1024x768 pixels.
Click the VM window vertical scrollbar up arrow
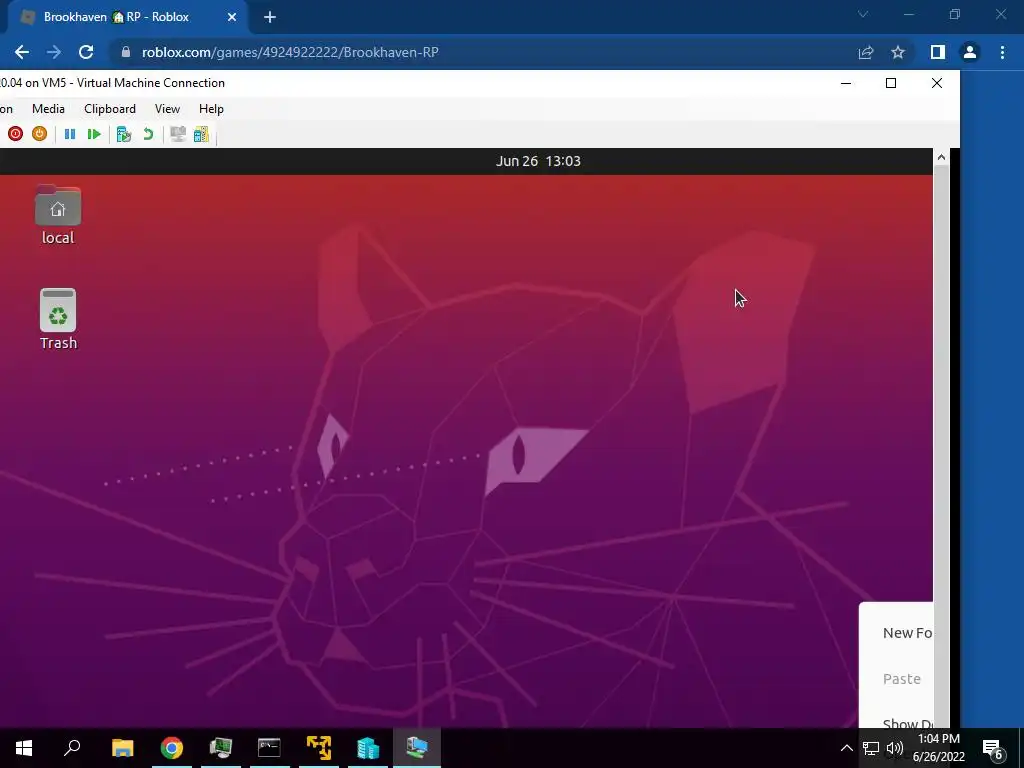[941, 157]
